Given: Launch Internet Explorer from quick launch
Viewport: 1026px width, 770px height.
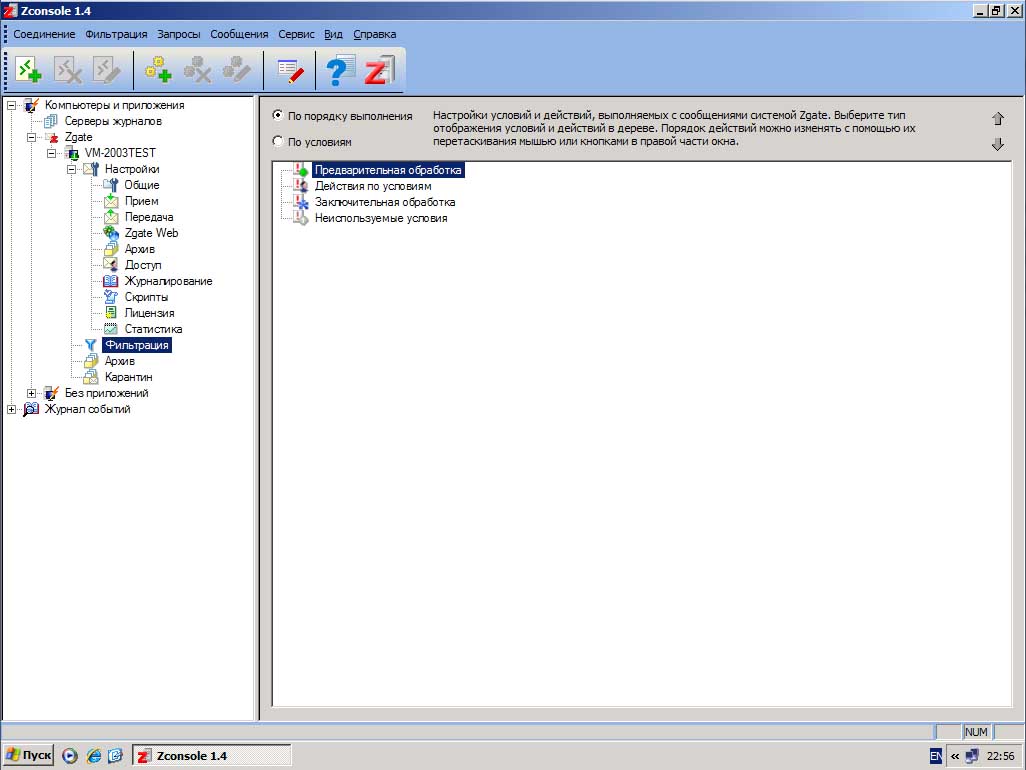Looking at the screenshot, I should pos(94,756).
